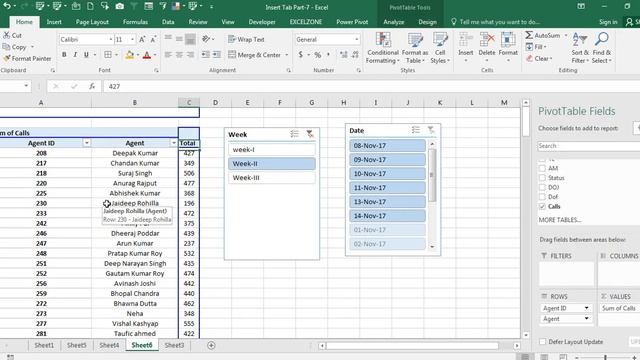This screenshot has height=360, width=640.
Task: Click the Date slicer vertical scrollbar
Action: pyautogui.click(x=432, y=176)
